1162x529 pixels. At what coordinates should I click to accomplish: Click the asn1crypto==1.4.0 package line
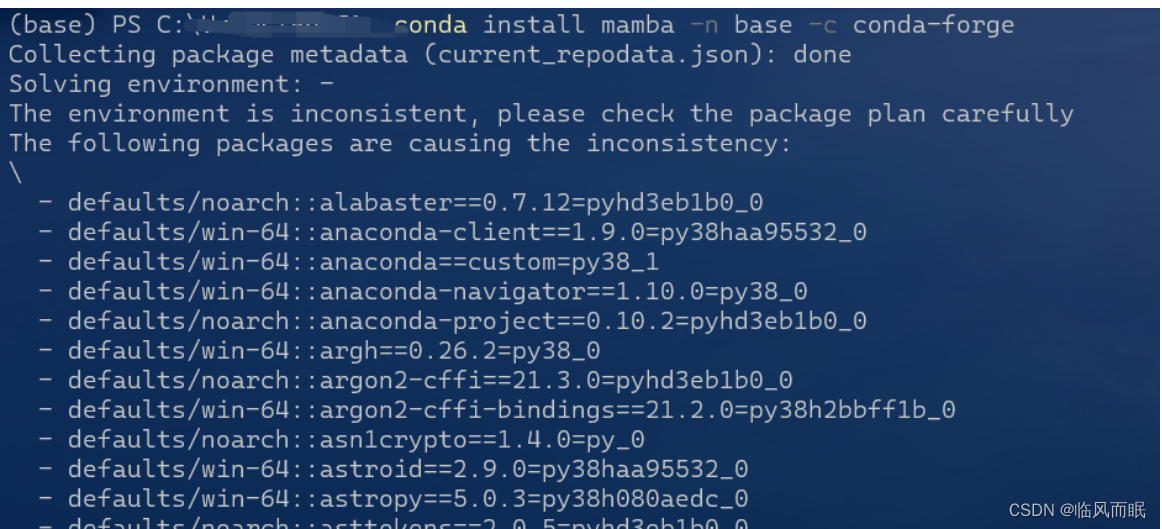pyautogui.click(x=342, y=440)
